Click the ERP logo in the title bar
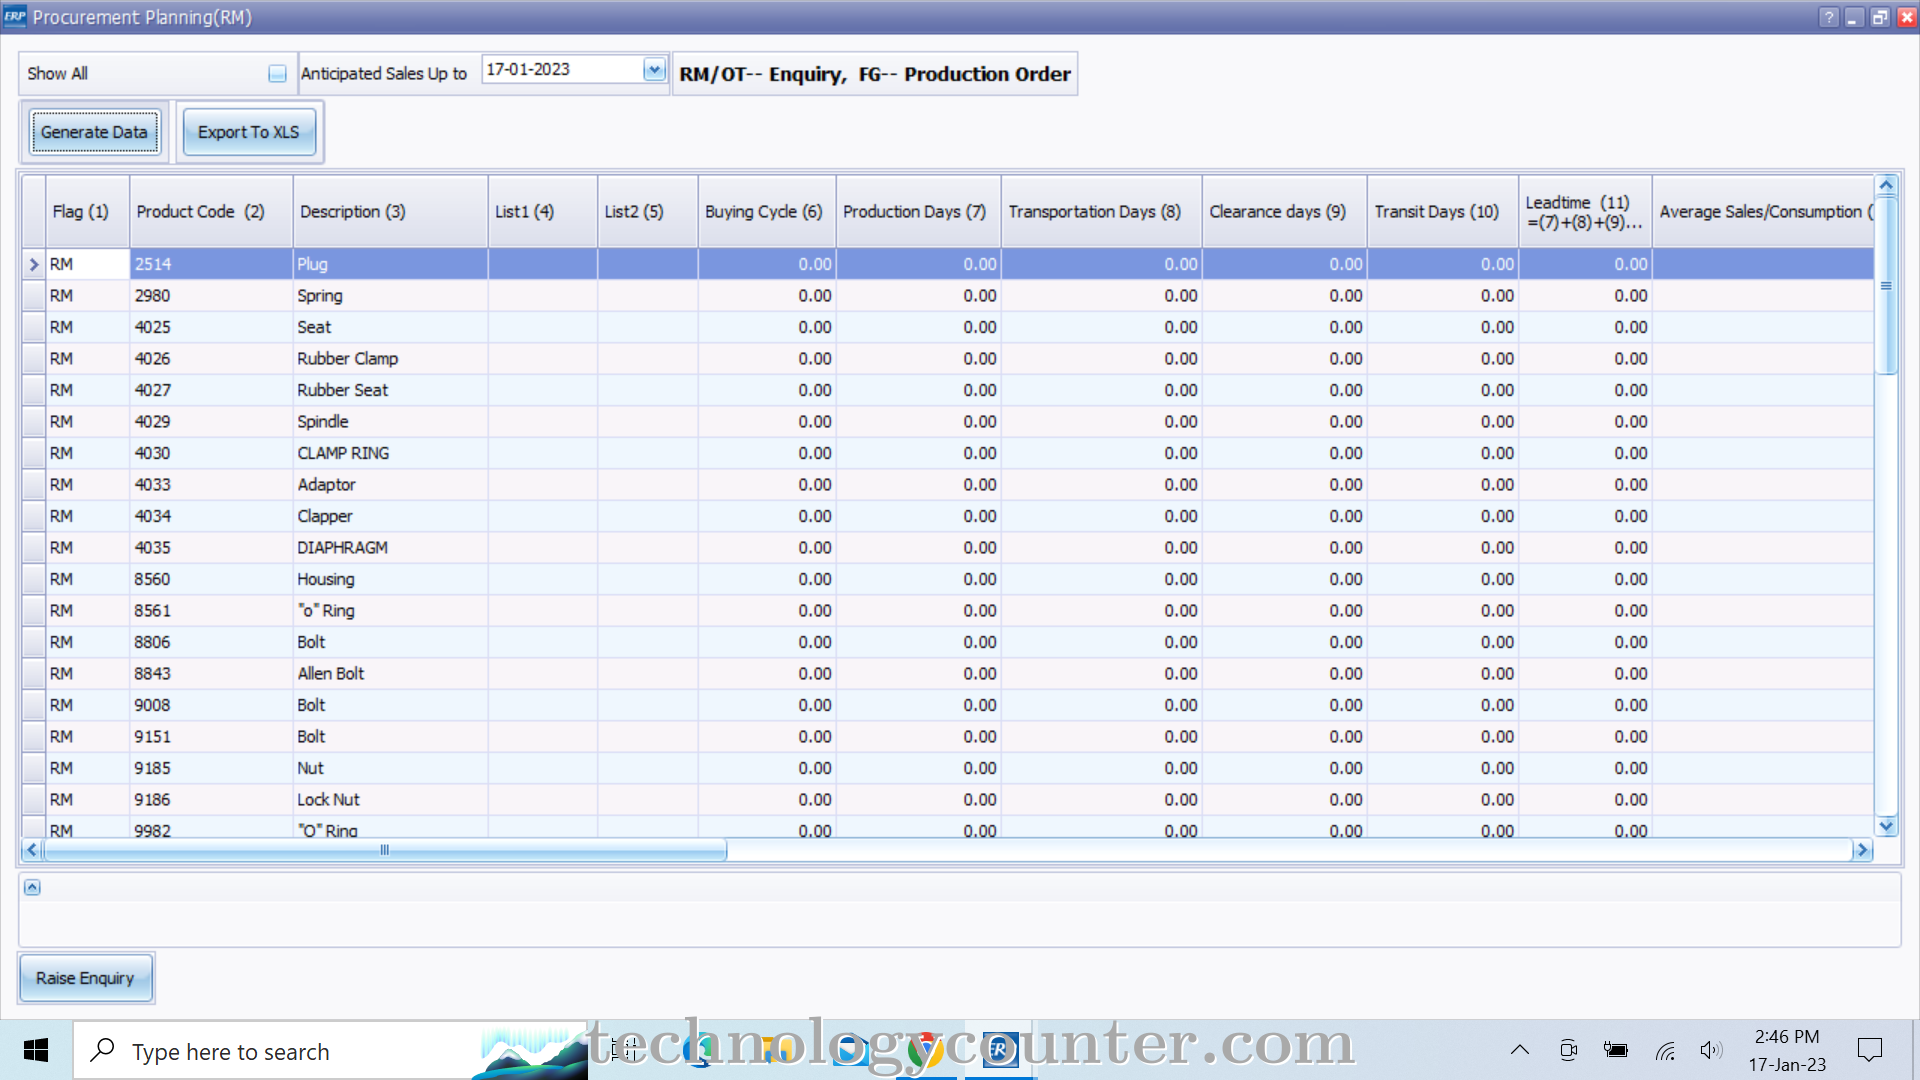 pyautogui.click(x=15, y=17)
